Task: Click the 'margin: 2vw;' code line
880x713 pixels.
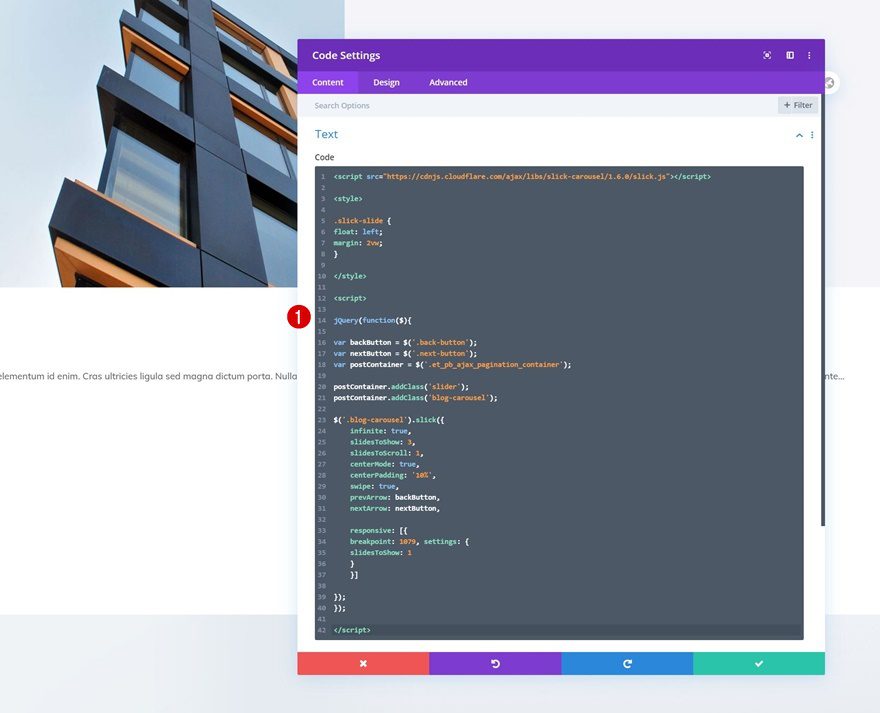Action: [358, 243]
